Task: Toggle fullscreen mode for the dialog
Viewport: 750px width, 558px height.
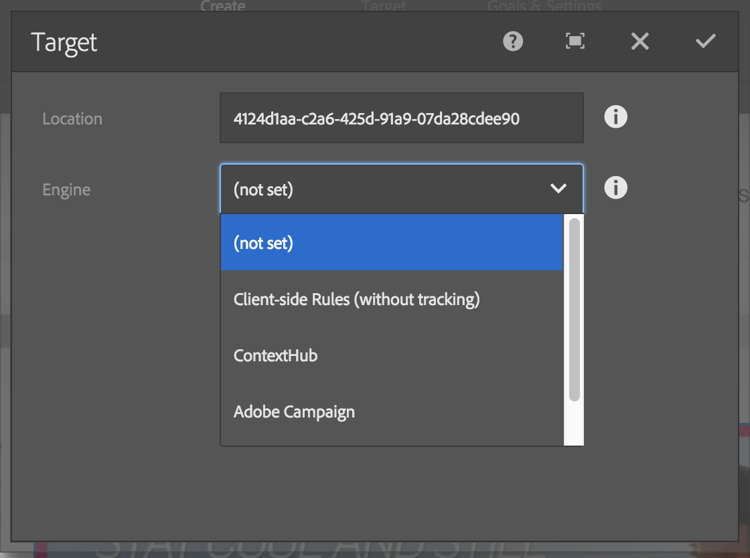Action: [575, 41]
